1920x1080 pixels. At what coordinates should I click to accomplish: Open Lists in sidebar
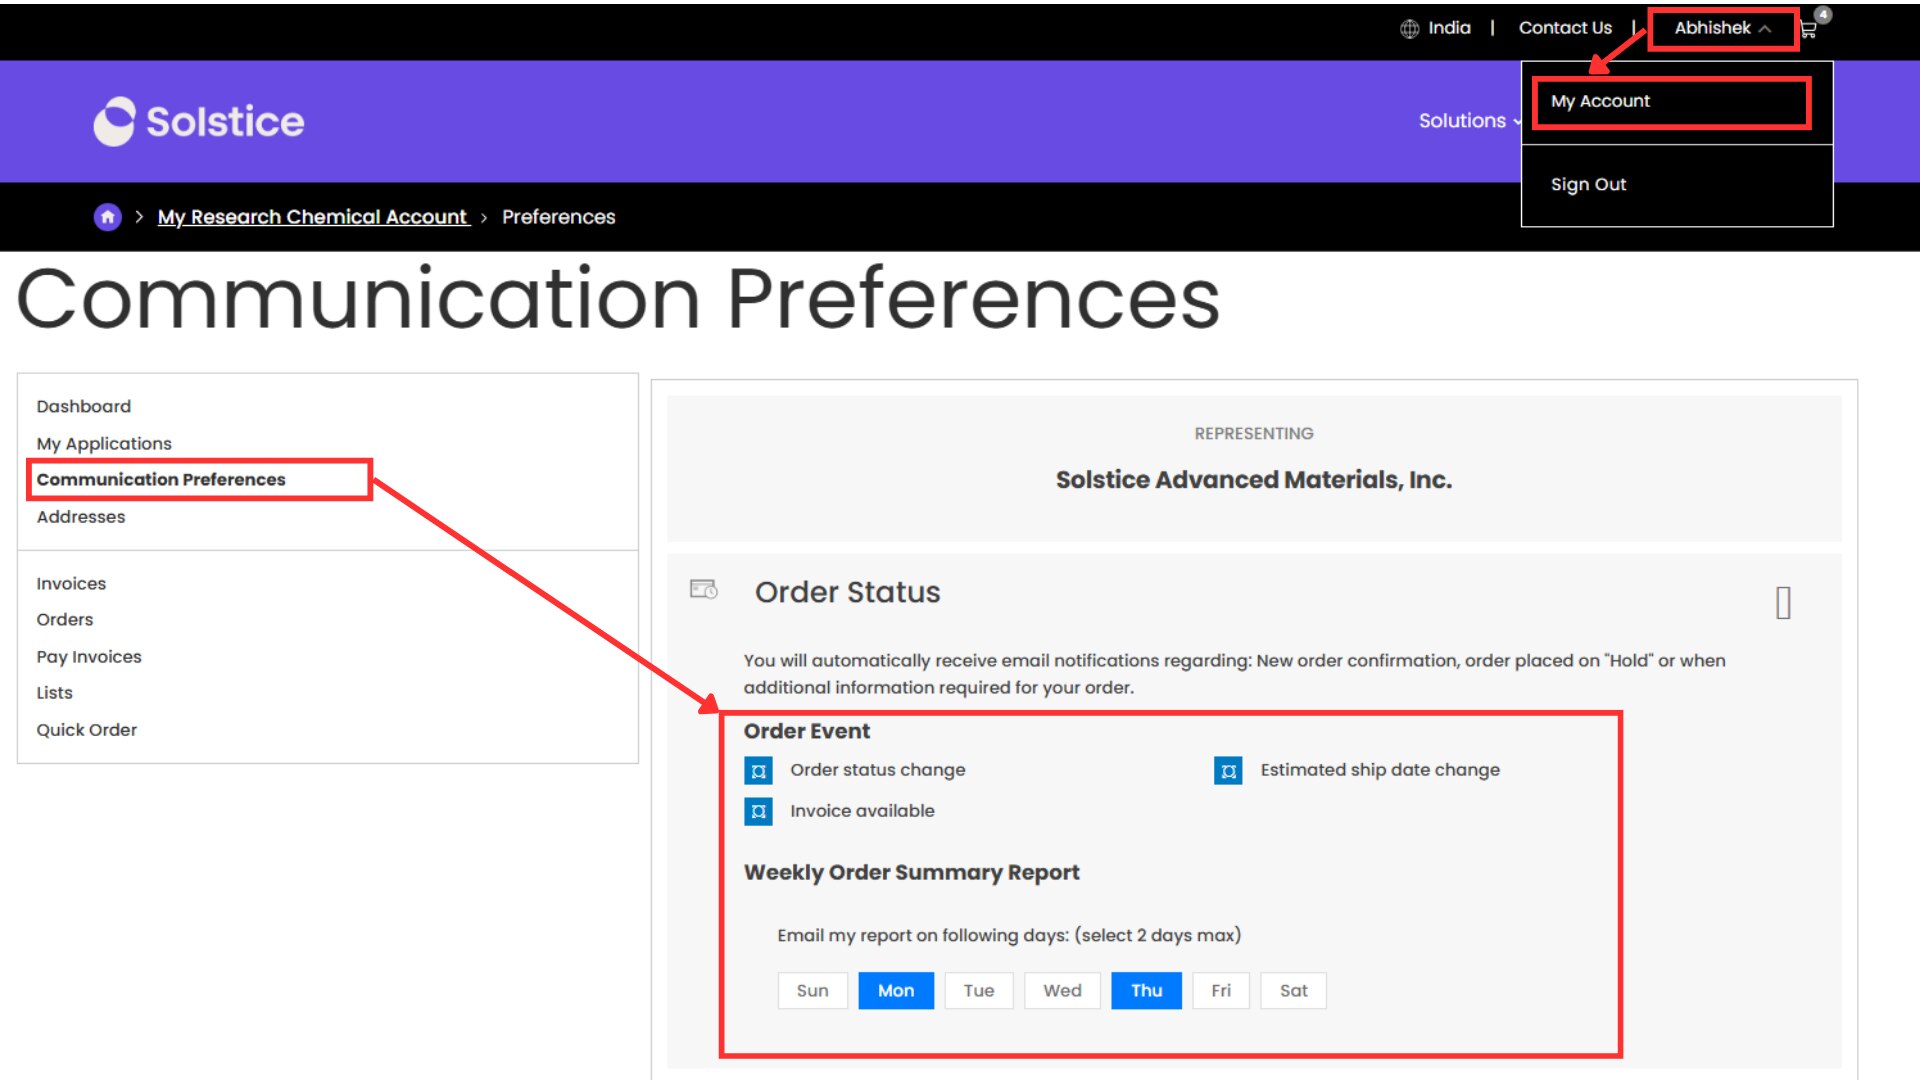click(x=55, y=692)
